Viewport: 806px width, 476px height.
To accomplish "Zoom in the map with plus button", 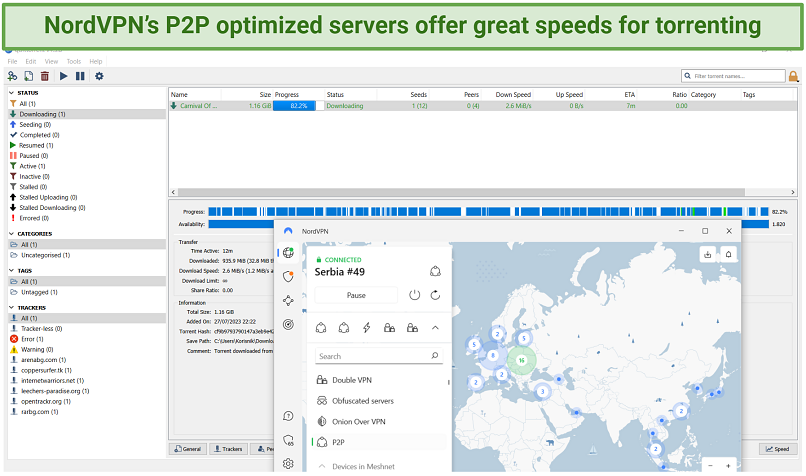I will (728, 466).
